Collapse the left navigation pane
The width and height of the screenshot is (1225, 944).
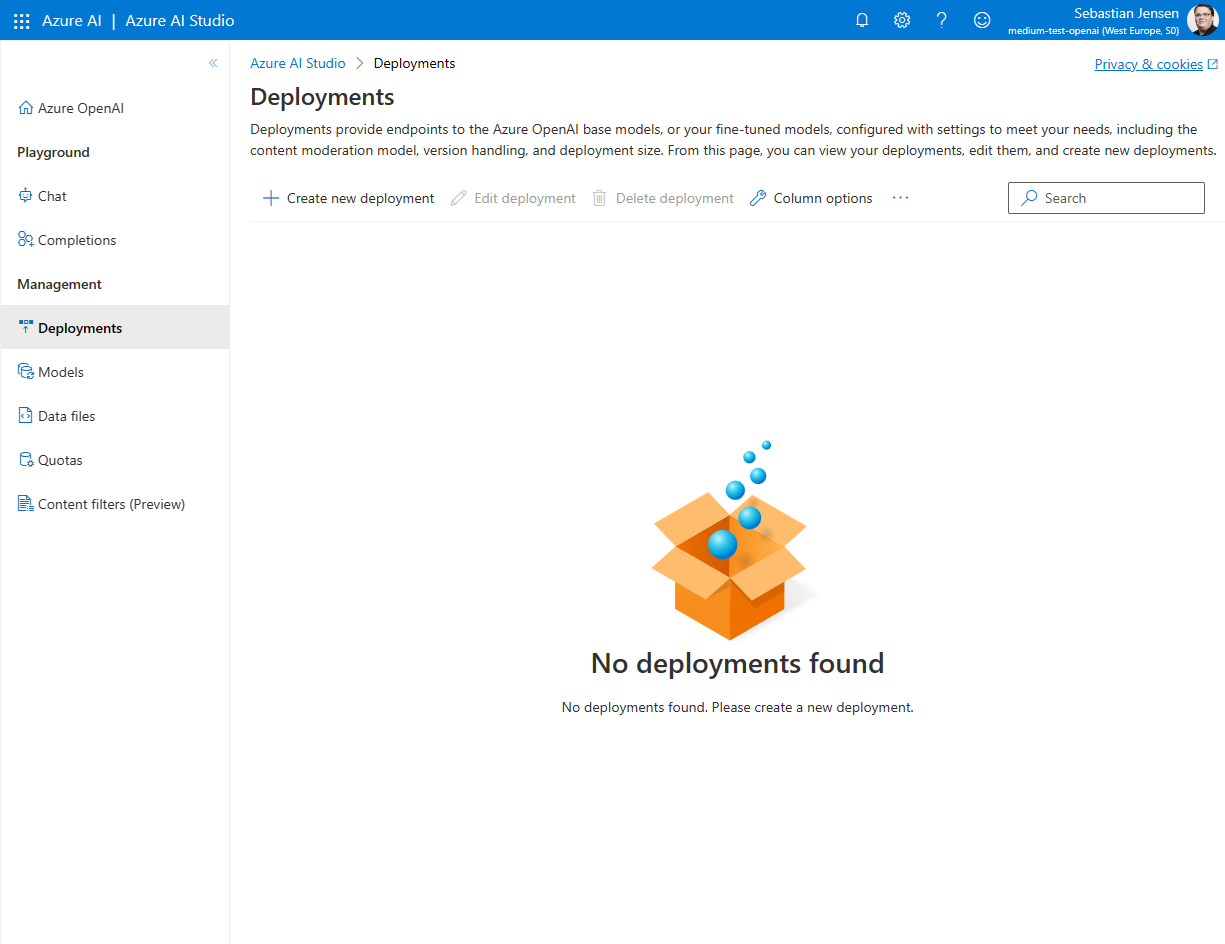click(213, 63)
